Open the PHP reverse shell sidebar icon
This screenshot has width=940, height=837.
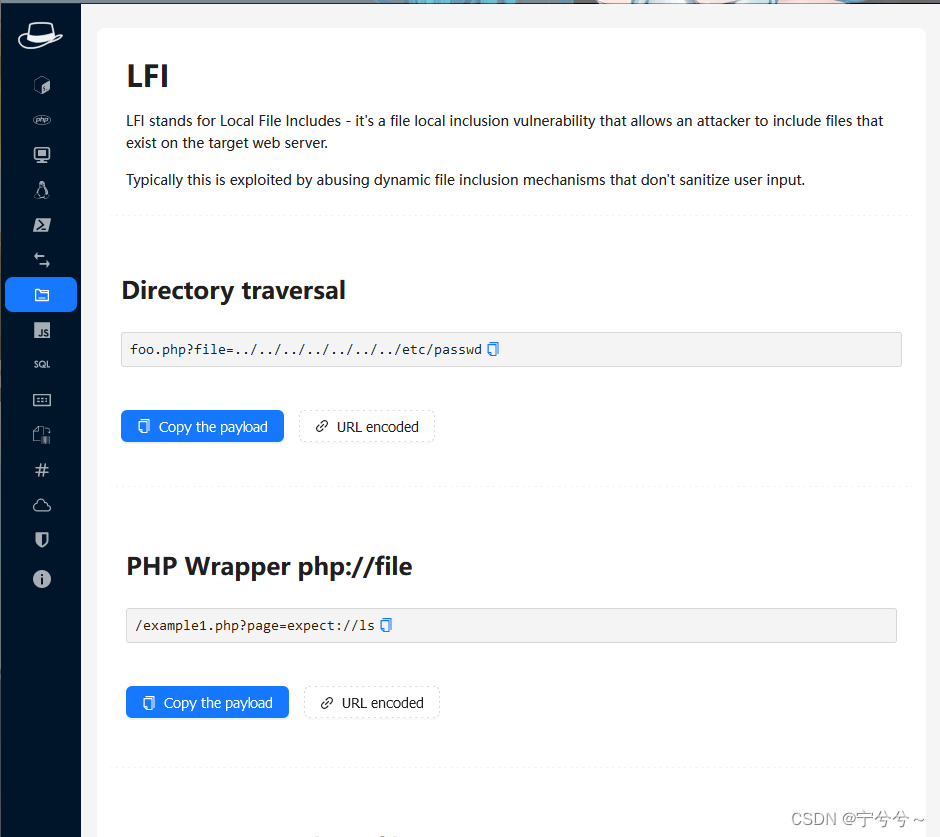pos(41,120)
